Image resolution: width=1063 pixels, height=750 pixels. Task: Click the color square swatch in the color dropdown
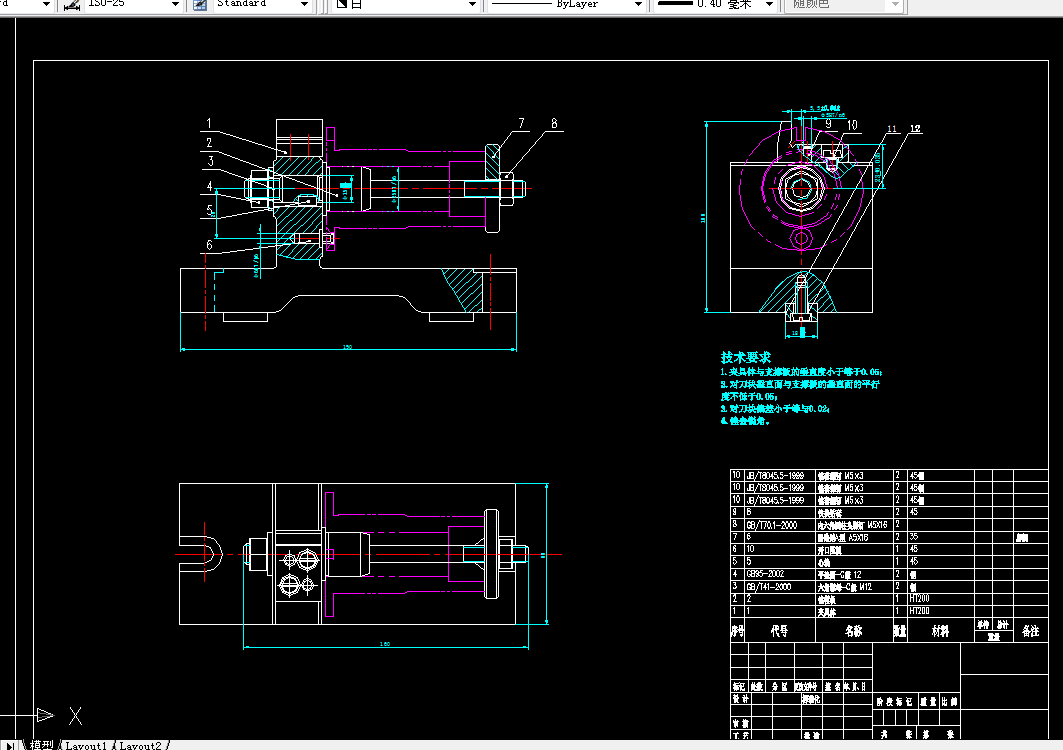click(342, 4)
